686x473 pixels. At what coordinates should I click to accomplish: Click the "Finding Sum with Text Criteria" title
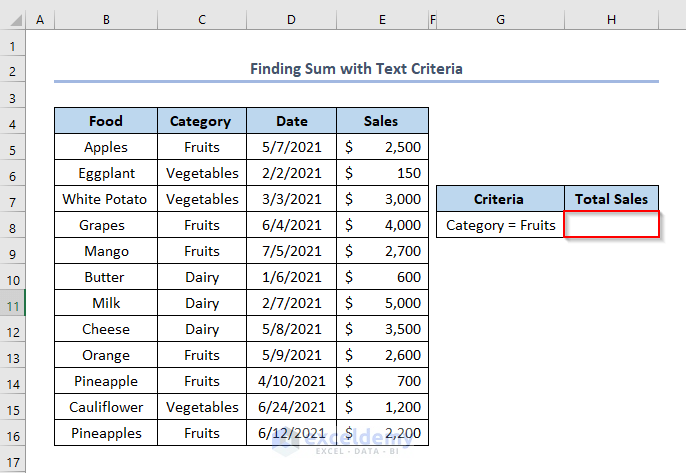tap(356, 69)
